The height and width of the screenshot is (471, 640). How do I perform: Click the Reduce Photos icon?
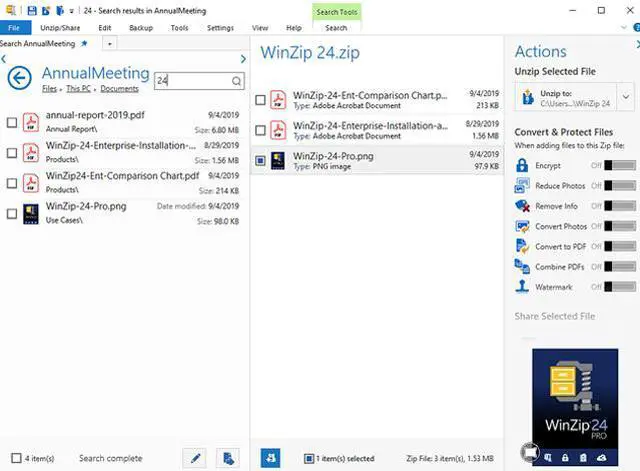(x=522, y=186)
